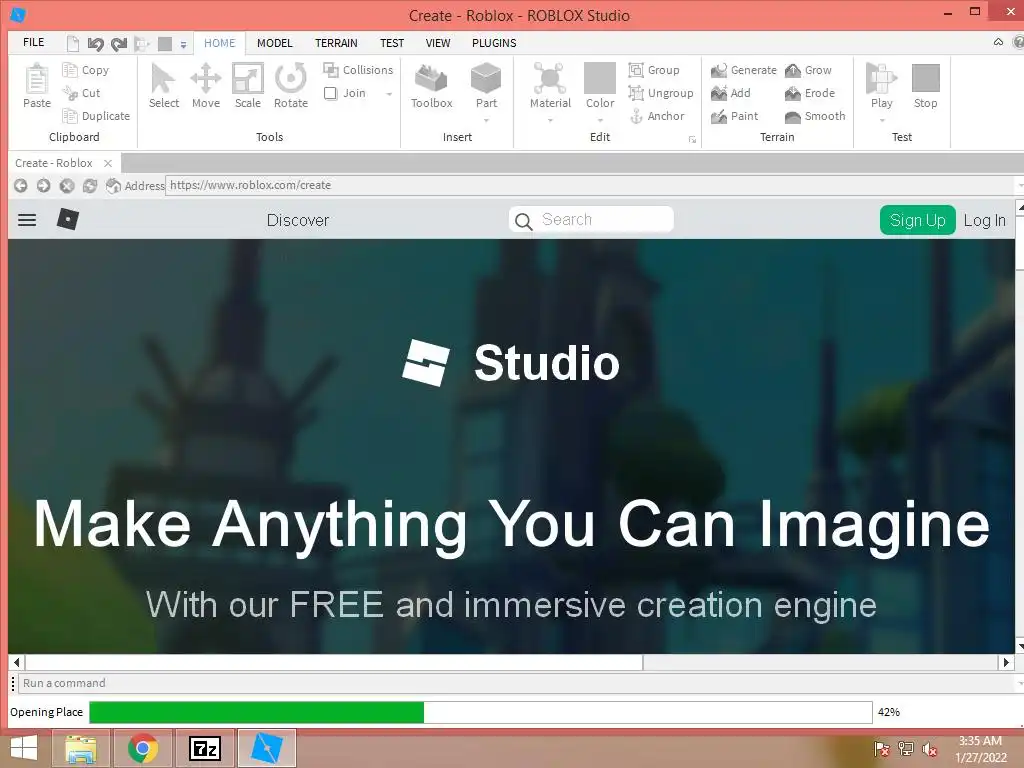Expand the Play dropdown arrow
Screen dimensions: 1024x768
pyautogui.click(x=882, y=120)
